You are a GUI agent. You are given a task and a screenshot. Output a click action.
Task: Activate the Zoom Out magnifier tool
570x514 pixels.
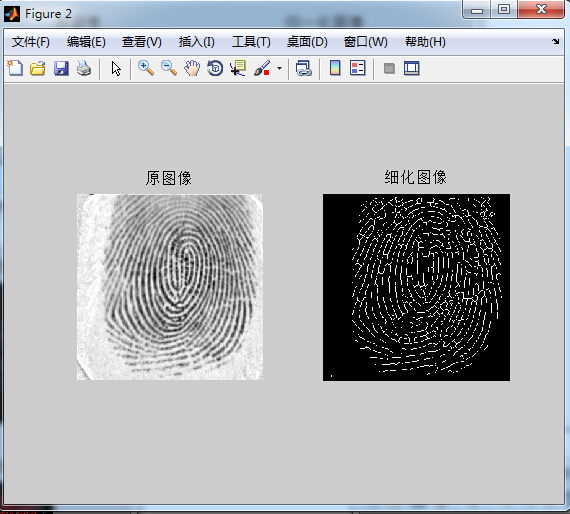tap(169, 68)
